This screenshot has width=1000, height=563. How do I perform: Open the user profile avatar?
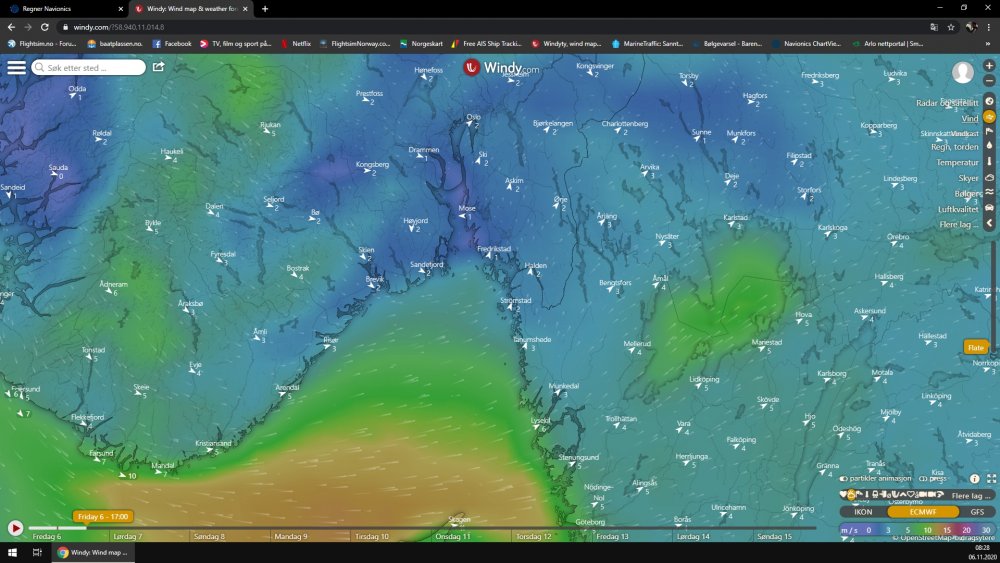(x=962, y=72)
